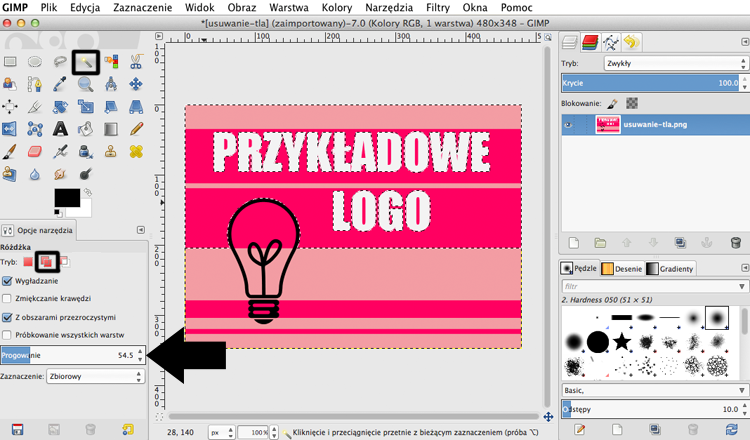Open the Plik menu
The height and width of the screenshot is (440, 750).
49,8
